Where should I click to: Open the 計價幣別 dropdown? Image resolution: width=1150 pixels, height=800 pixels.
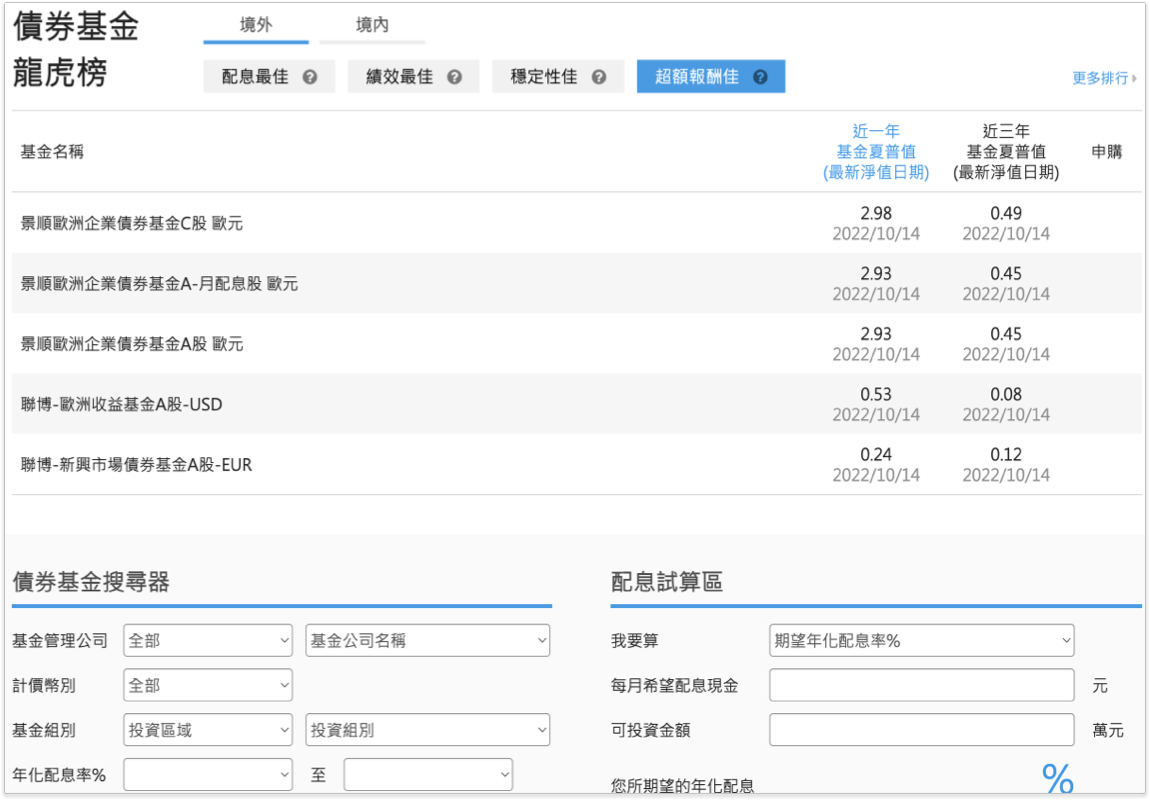[x=208, y=686]
